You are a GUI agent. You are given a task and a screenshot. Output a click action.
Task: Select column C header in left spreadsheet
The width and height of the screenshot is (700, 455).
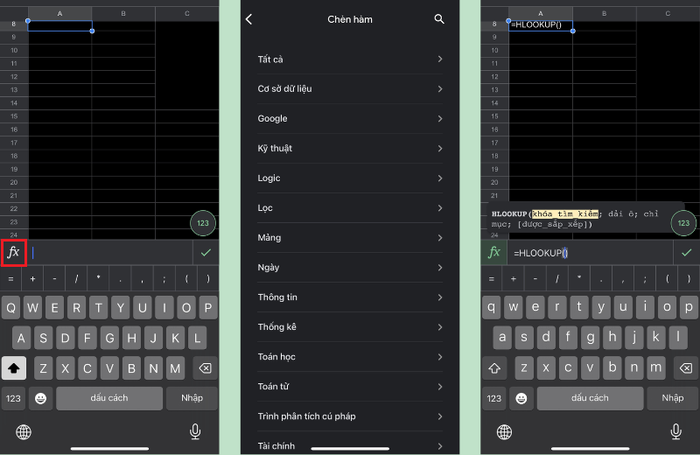coord(187,13)
